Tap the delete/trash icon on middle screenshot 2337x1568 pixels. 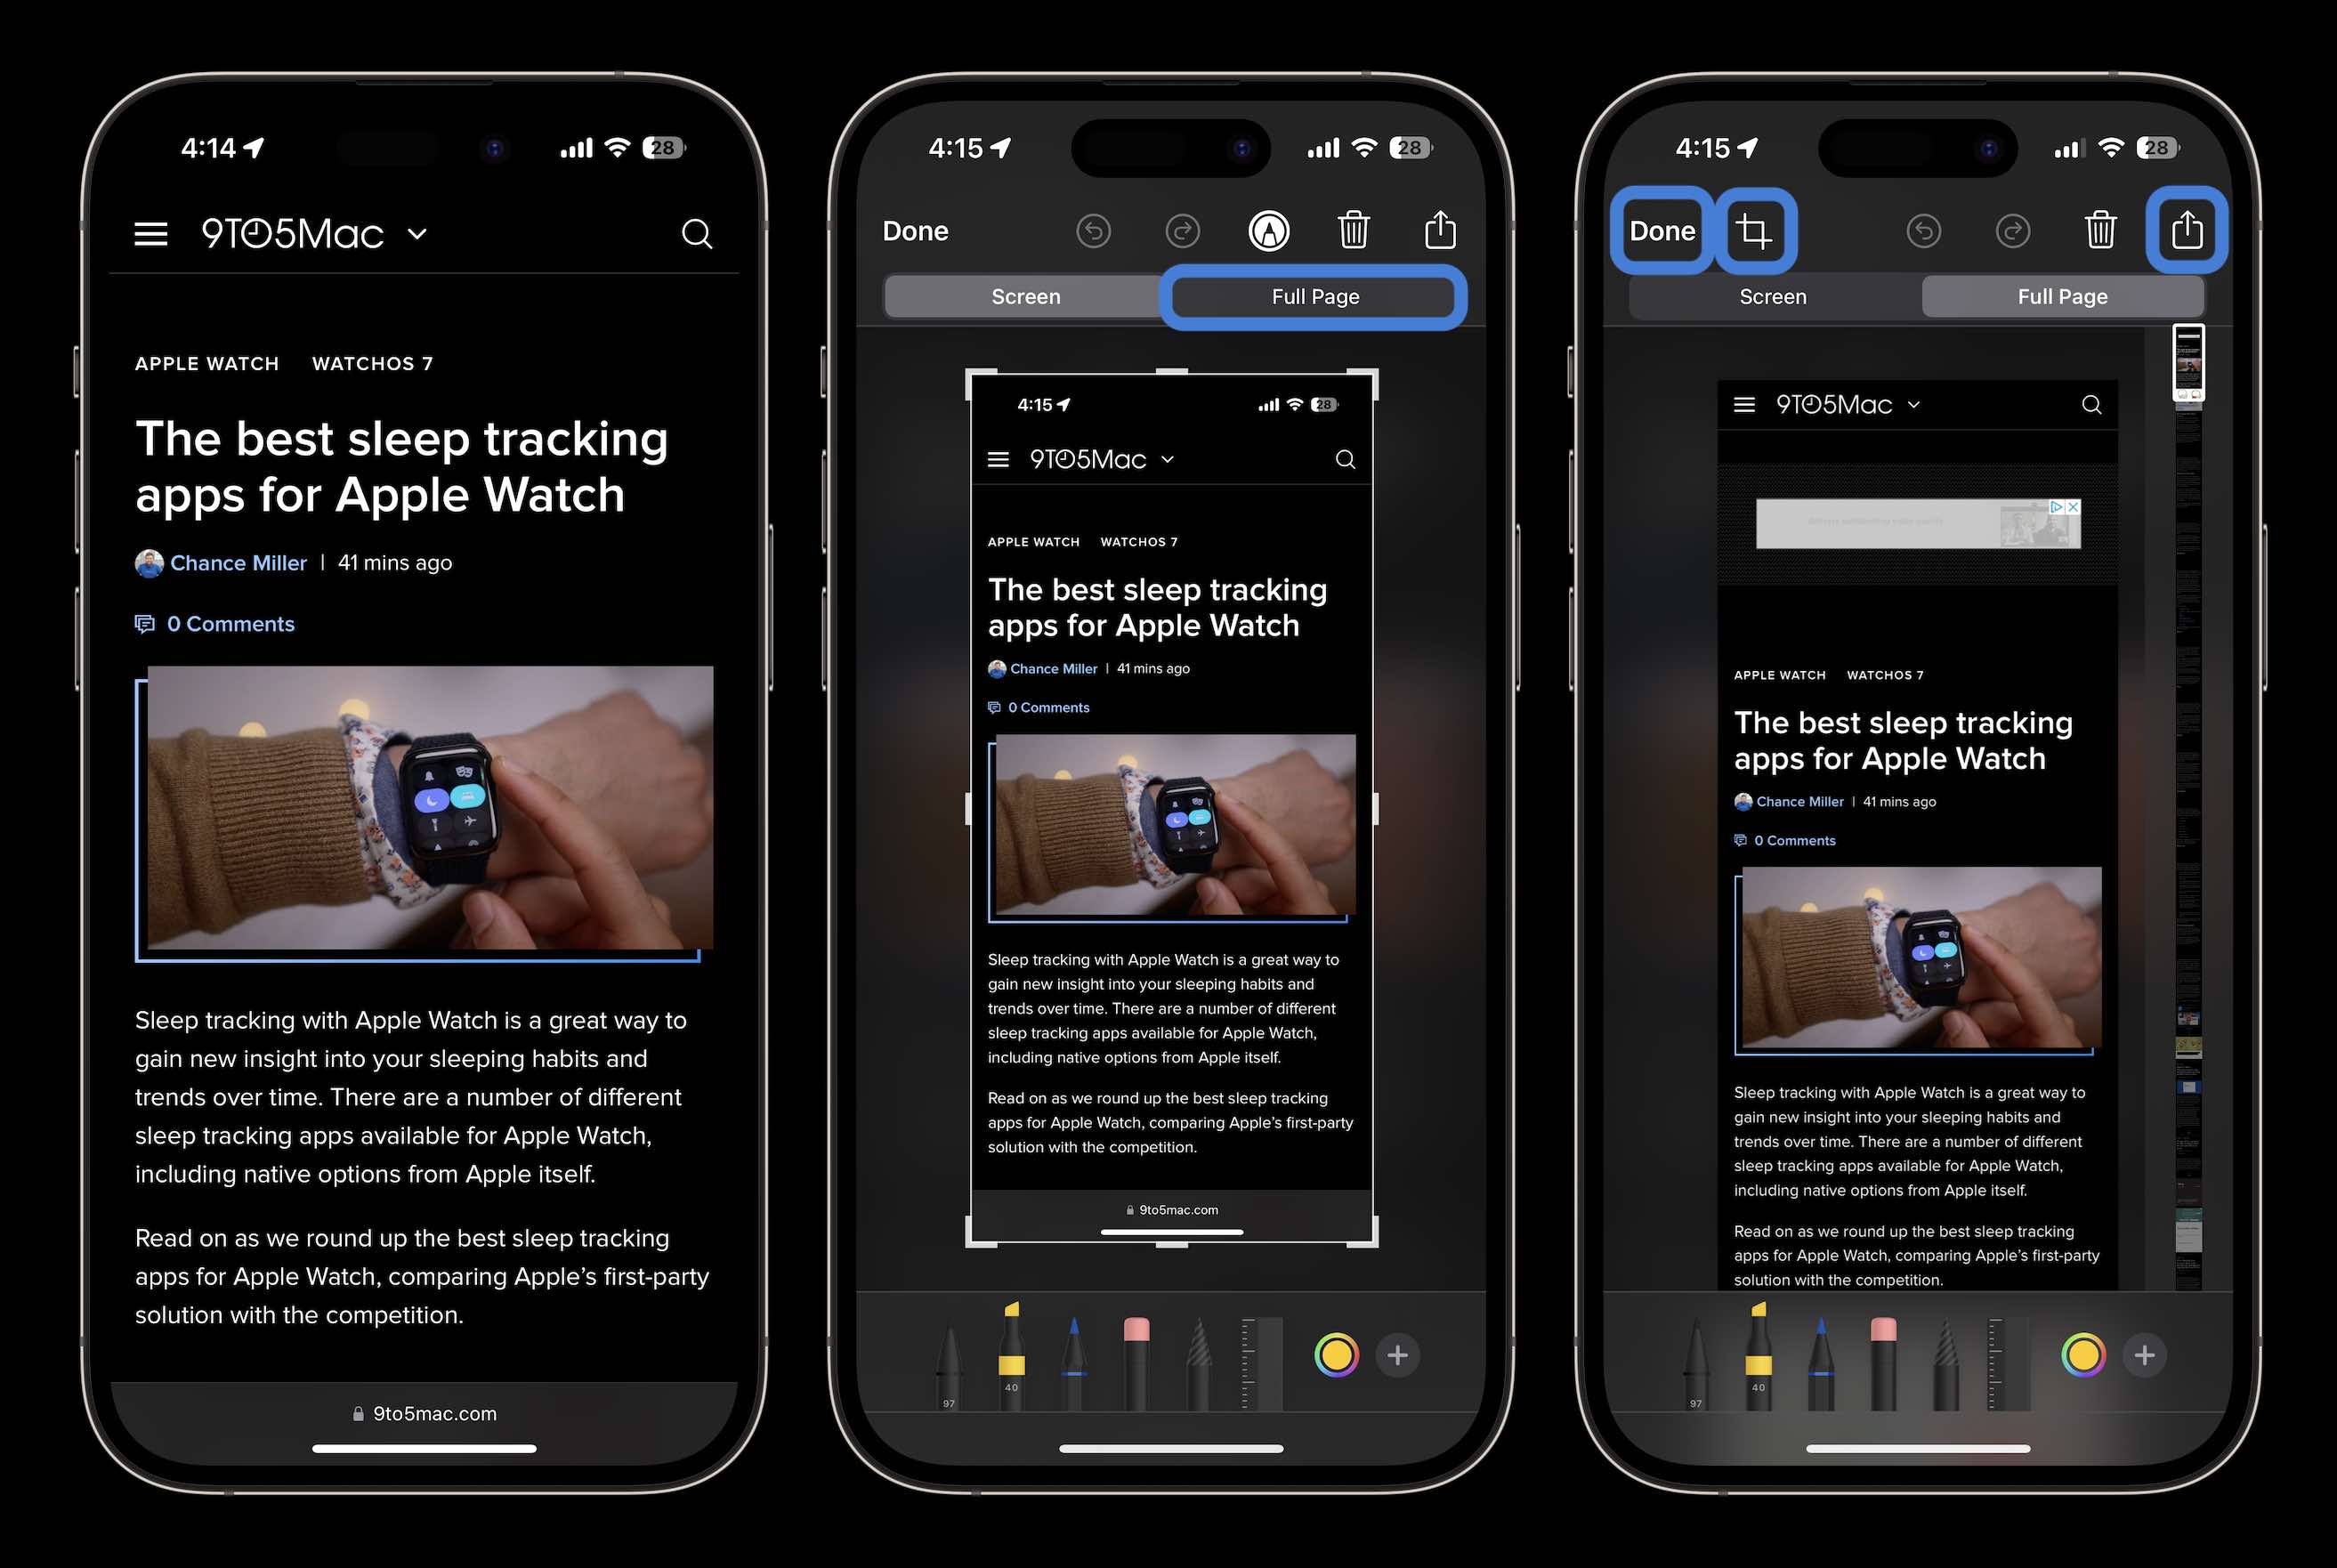pyautogui.click(x=1357, y=230)
